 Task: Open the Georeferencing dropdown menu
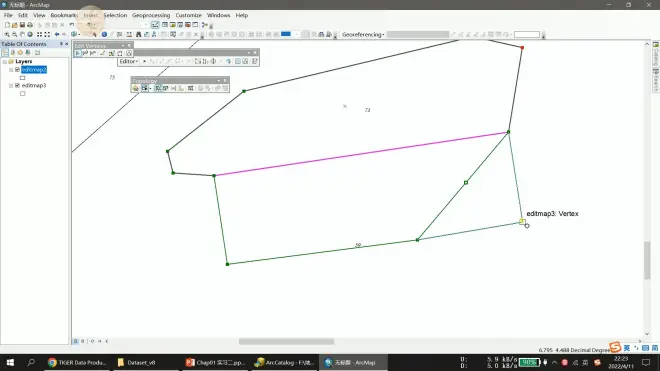tap(363, 35)
